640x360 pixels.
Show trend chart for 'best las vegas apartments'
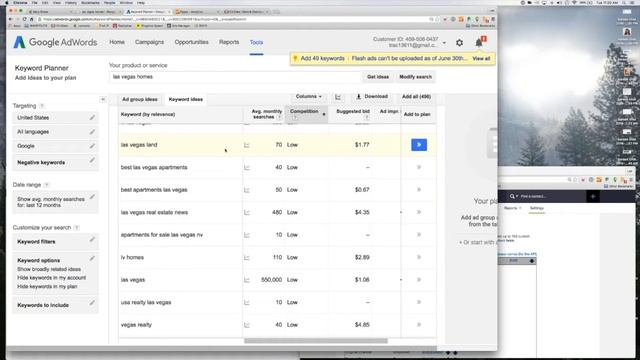click(x=247, y=167)
